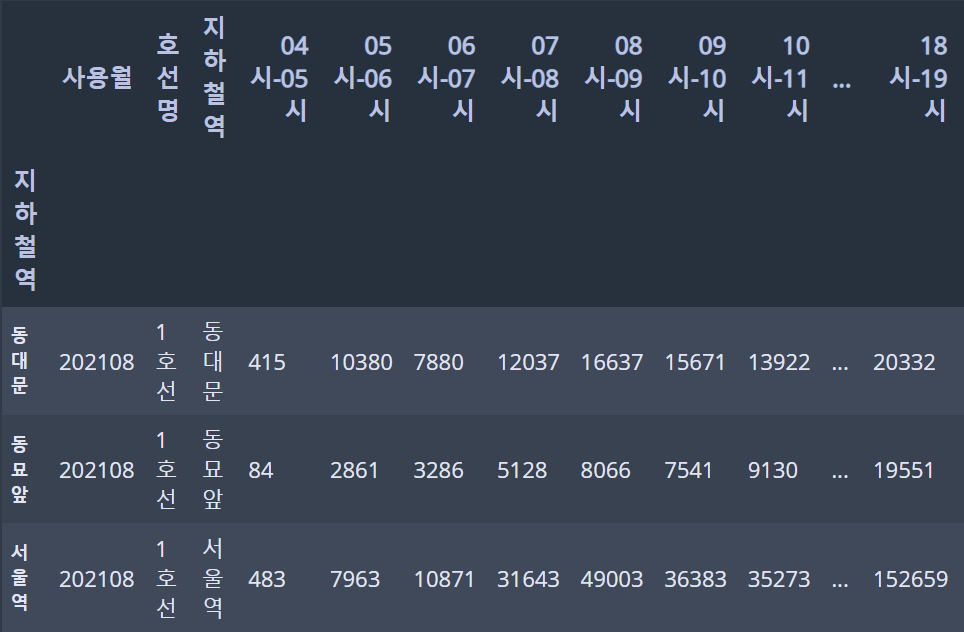Click value 8066 in 동묘앞 row
Viewport: 964px width, 632px height.
click(x=606, y=470)
